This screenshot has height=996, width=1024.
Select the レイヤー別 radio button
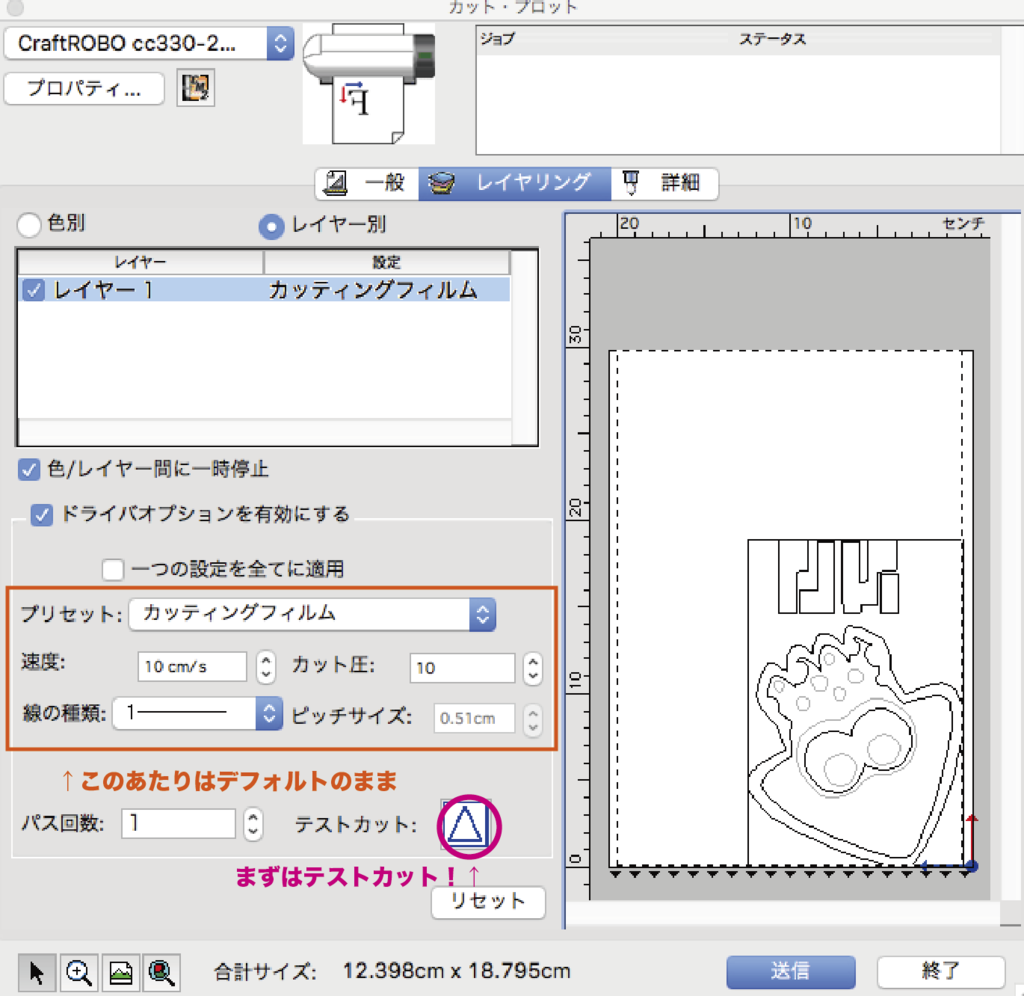tap(271, 226)
